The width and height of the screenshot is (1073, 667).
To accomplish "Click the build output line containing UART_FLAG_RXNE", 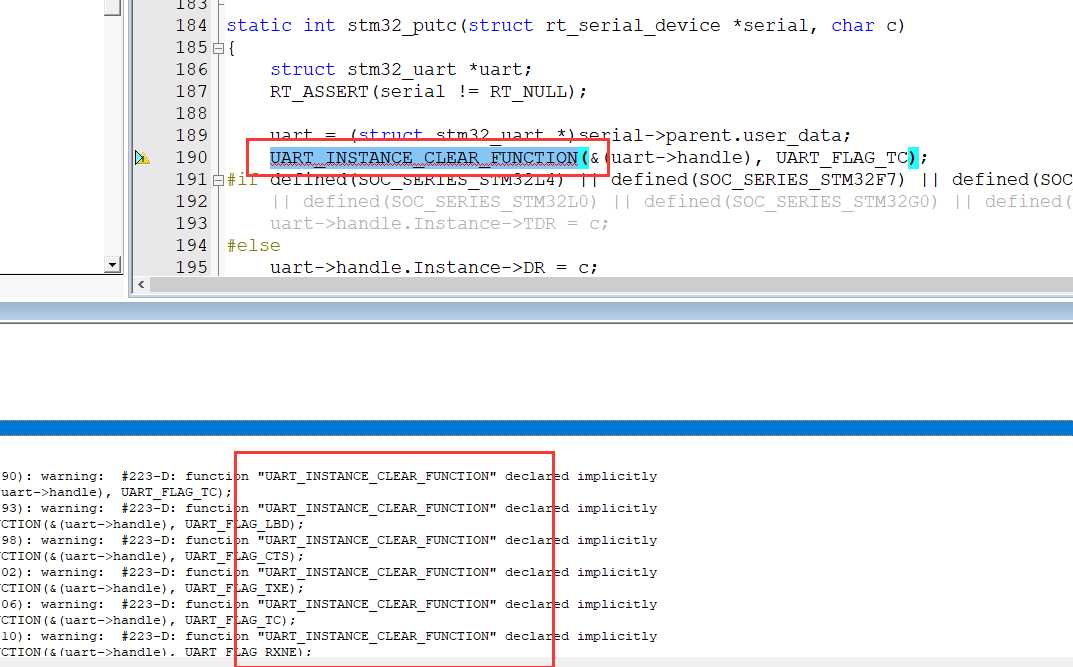I will pyautogui.click(x=156, y=652).
